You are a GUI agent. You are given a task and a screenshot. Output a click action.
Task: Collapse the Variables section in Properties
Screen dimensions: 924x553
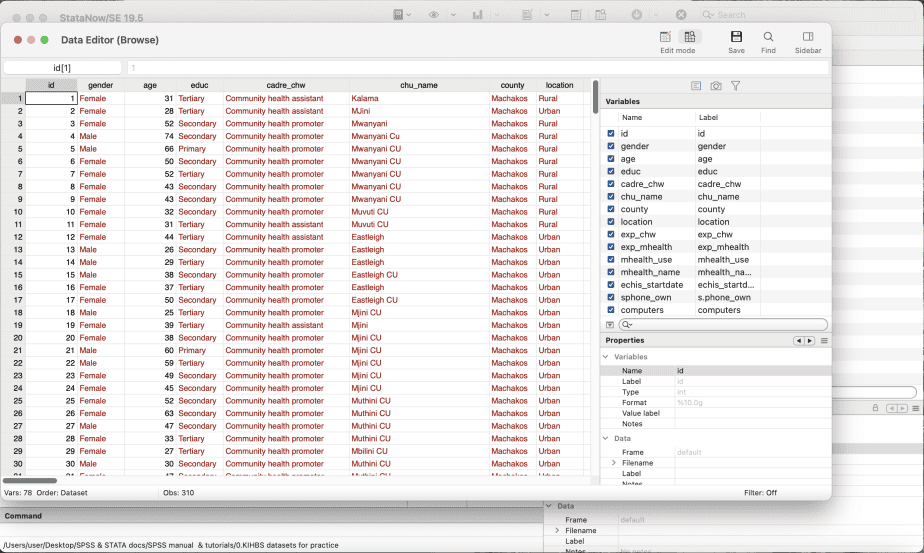tap(605, 357)
